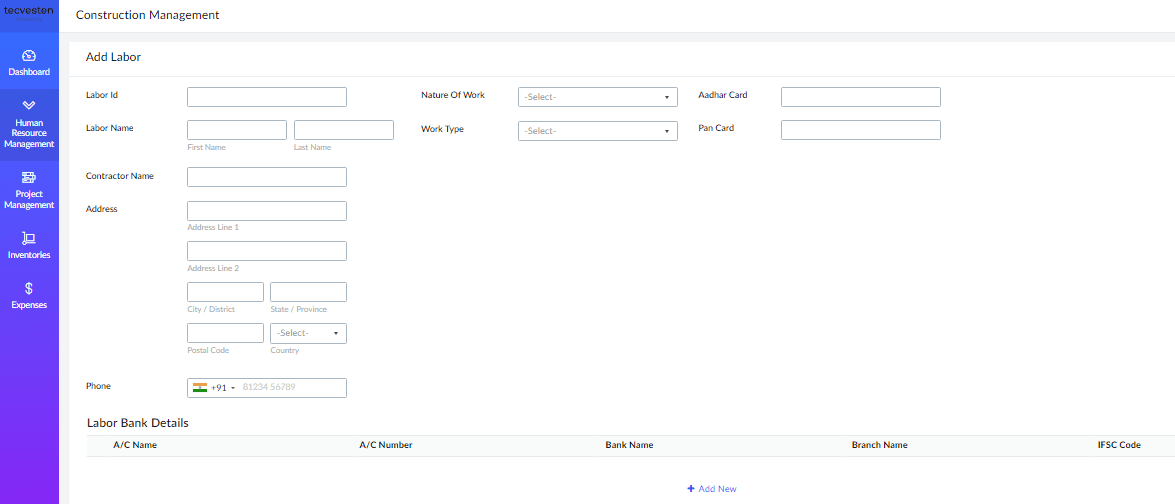Click Add New bank details link
Screen dimensions: 1175x504
(717, 489)
